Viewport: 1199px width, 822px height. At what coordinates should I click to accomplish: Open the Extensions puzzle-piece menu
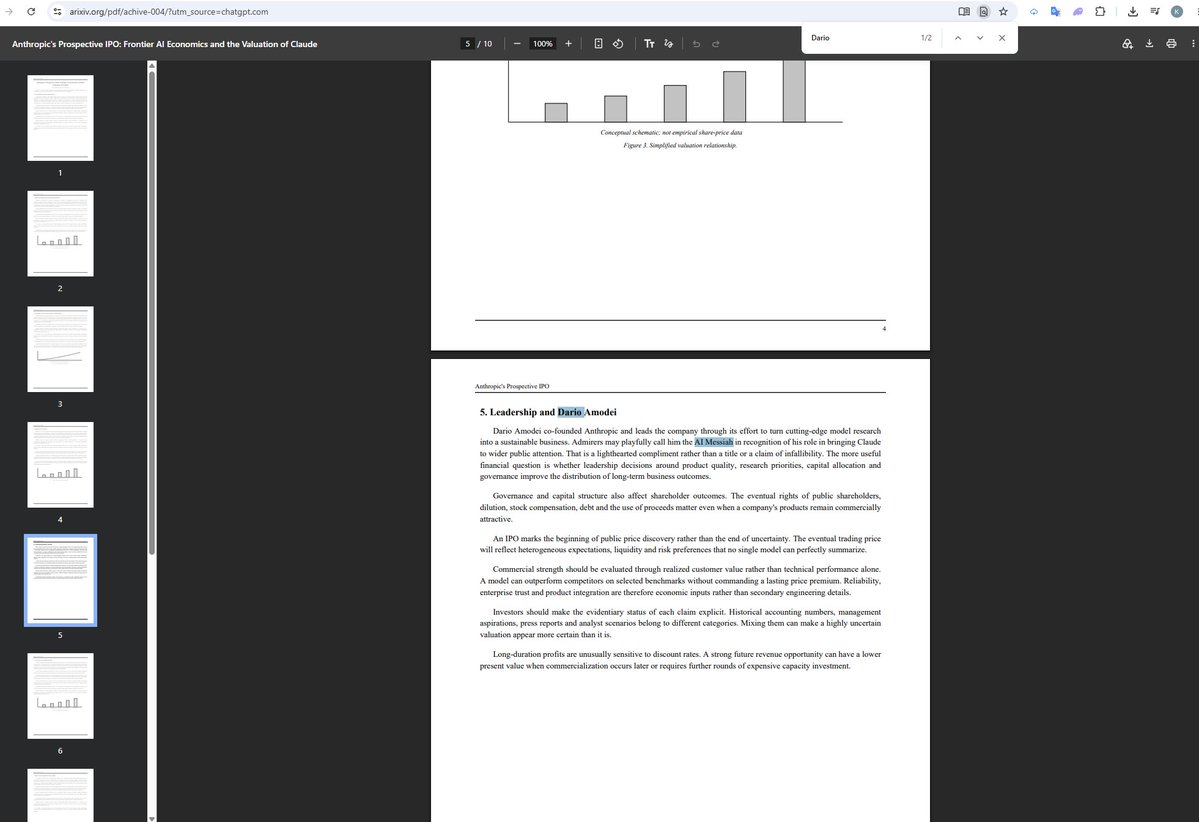(1100, 11)
